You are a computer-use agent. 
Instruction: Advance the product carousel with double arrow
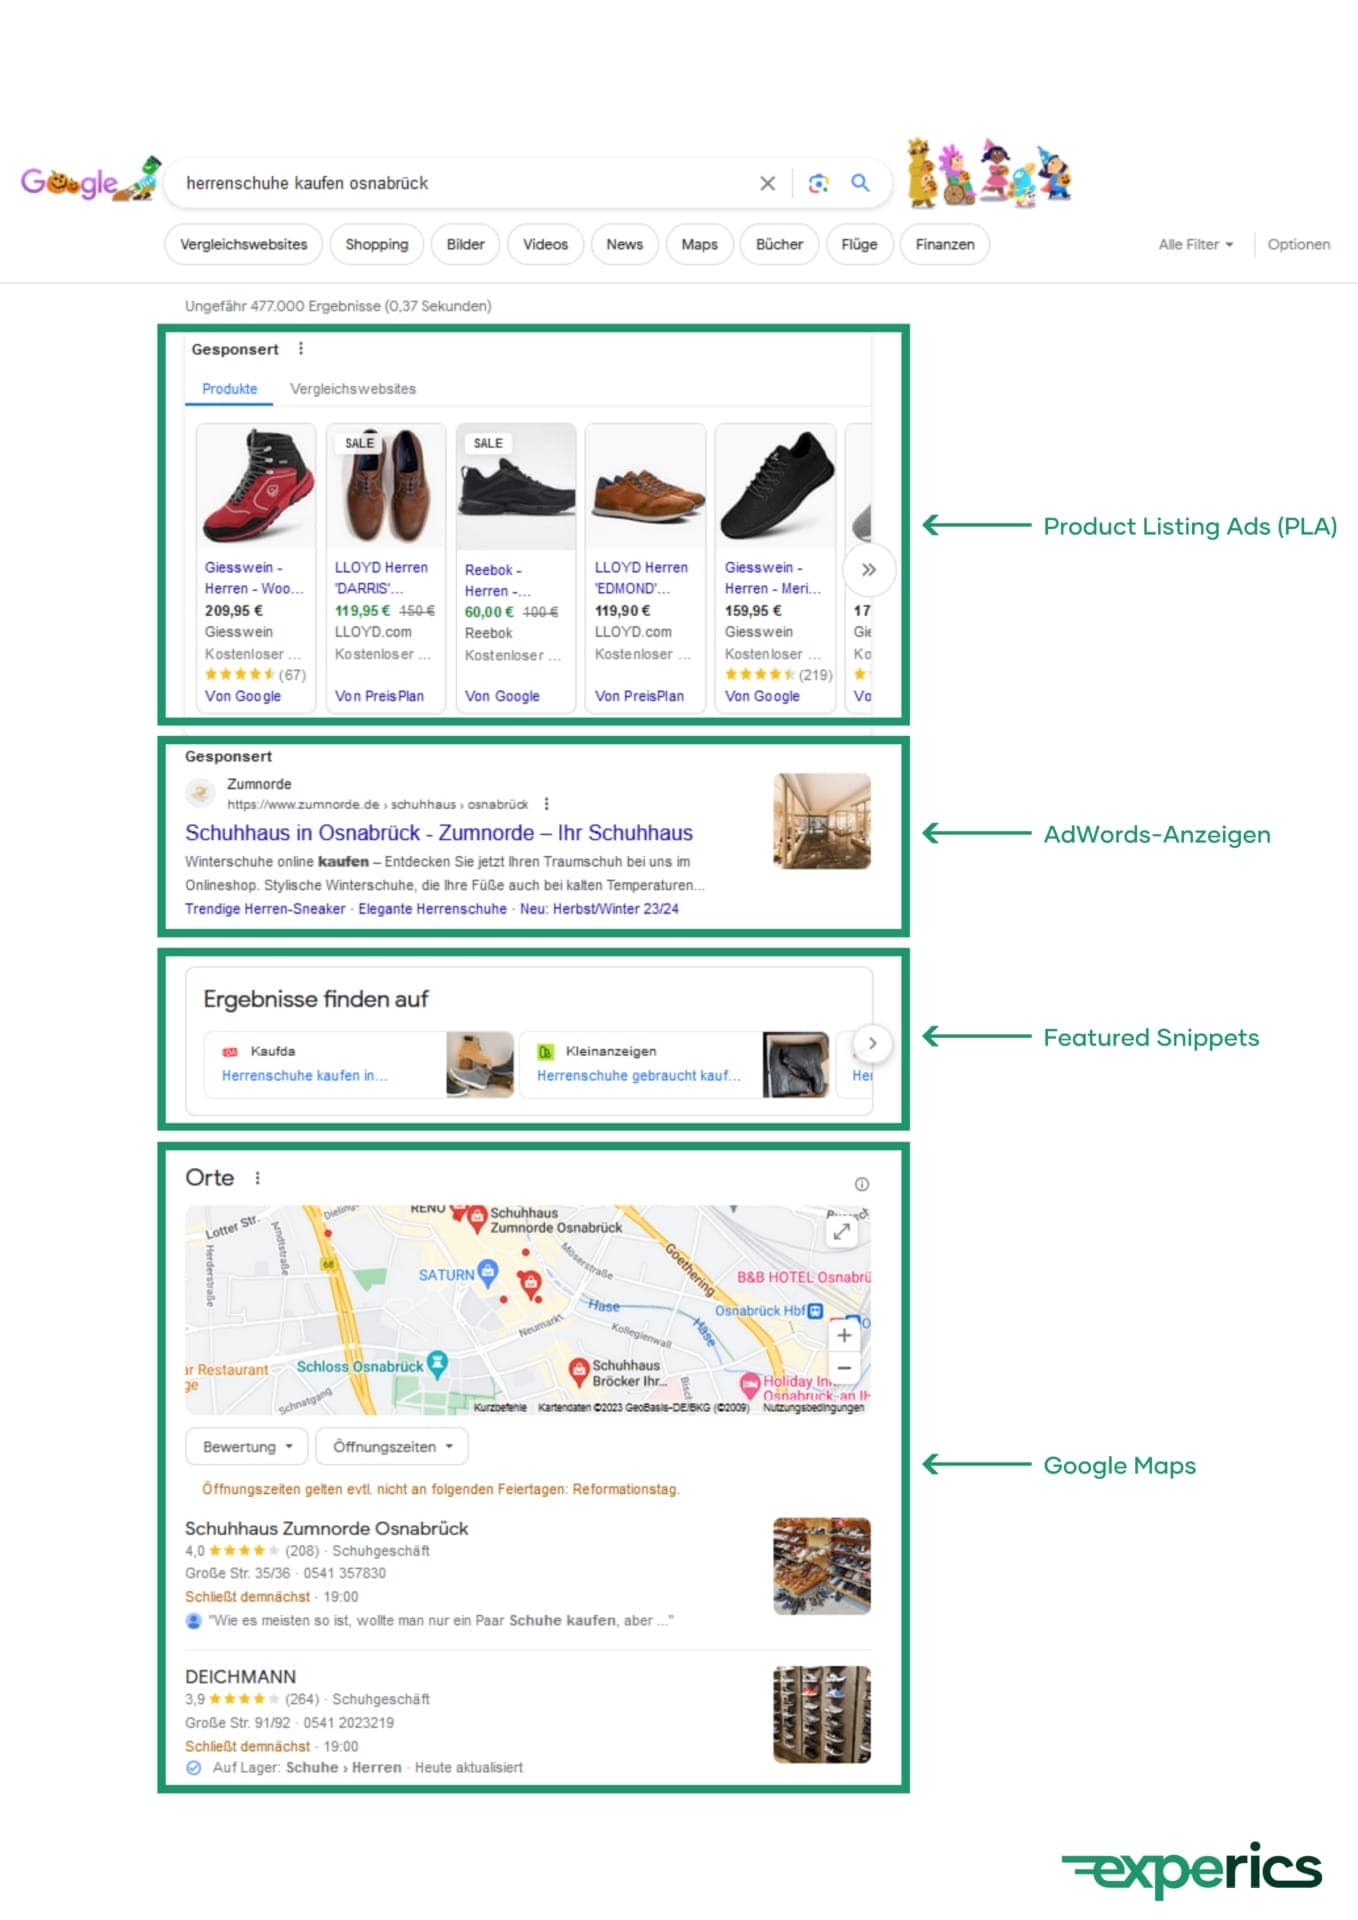tap(869, 569)
